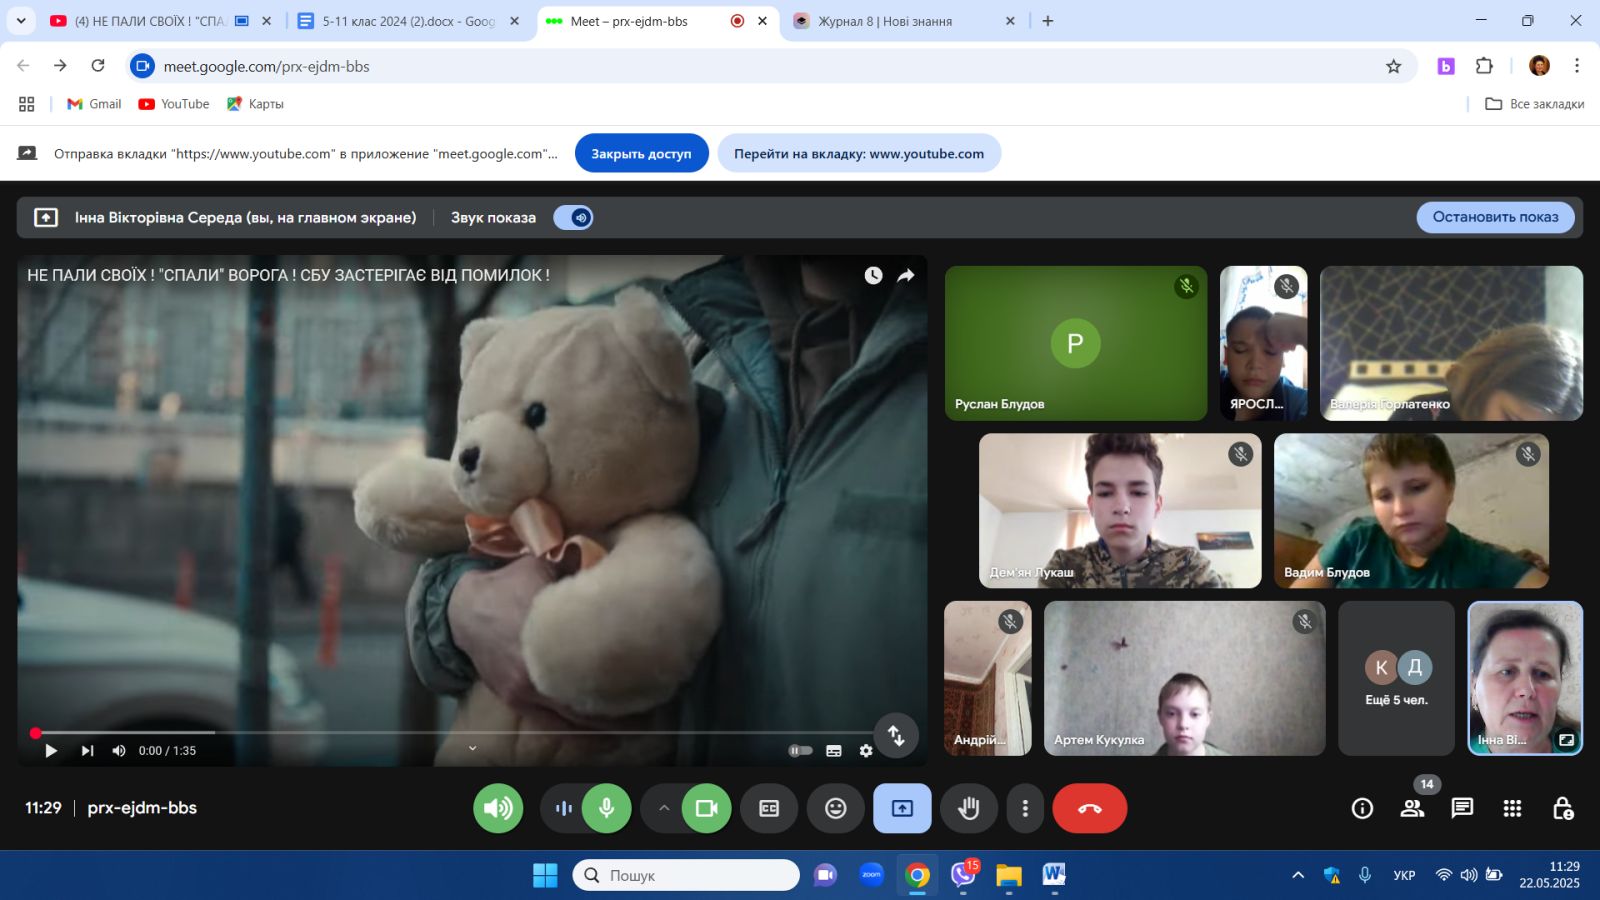1600x900 pixels.
Task: Click the Ещё 5 чел. participants tile
Action: coord(1396,678)
